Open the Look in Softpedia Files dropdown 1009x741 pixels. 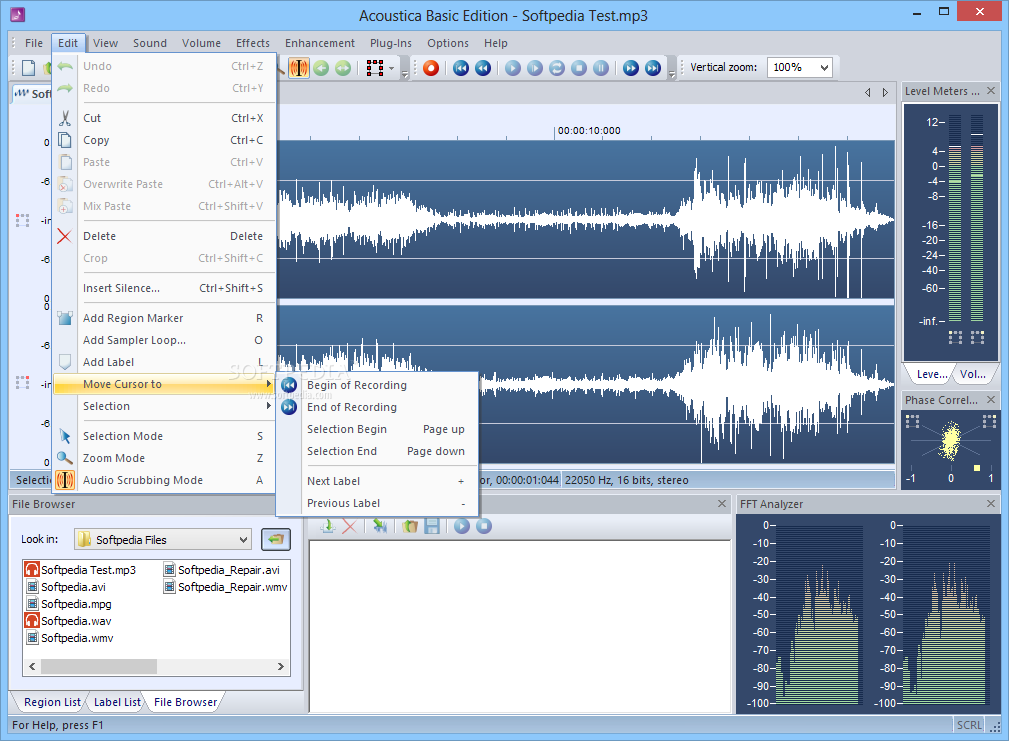(x=243, y=540)
